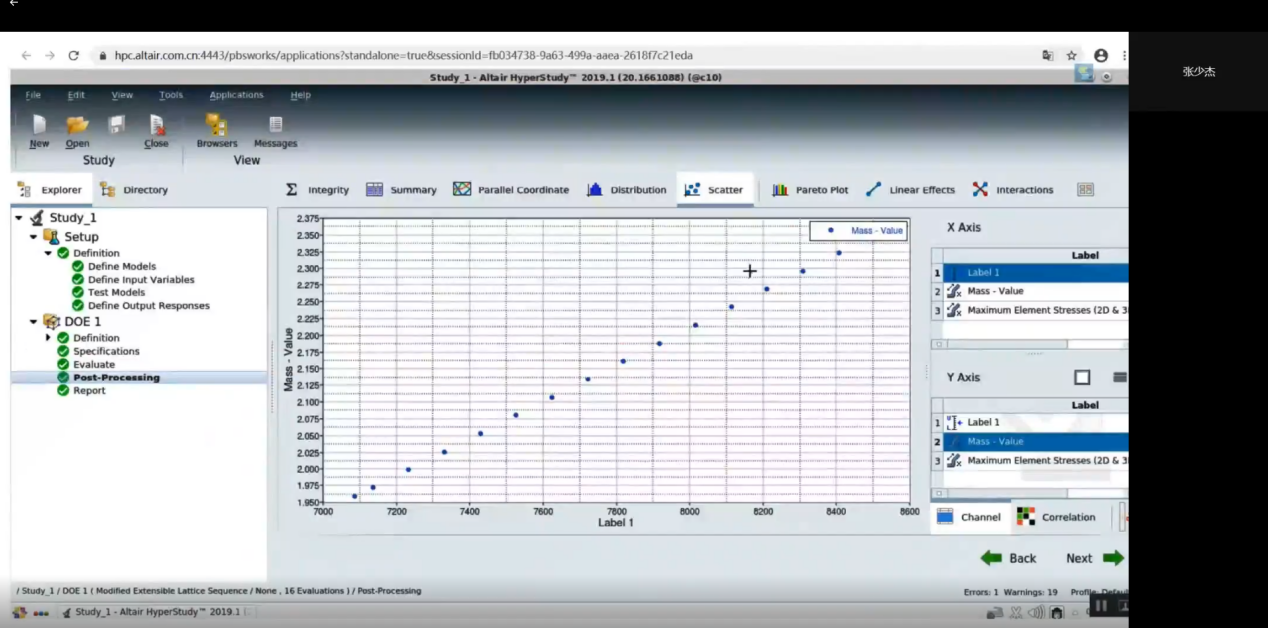Click the Open study folder icon
Image resolution: width=1268 pixels, height=628 pixels.
[x=77, y=125]
